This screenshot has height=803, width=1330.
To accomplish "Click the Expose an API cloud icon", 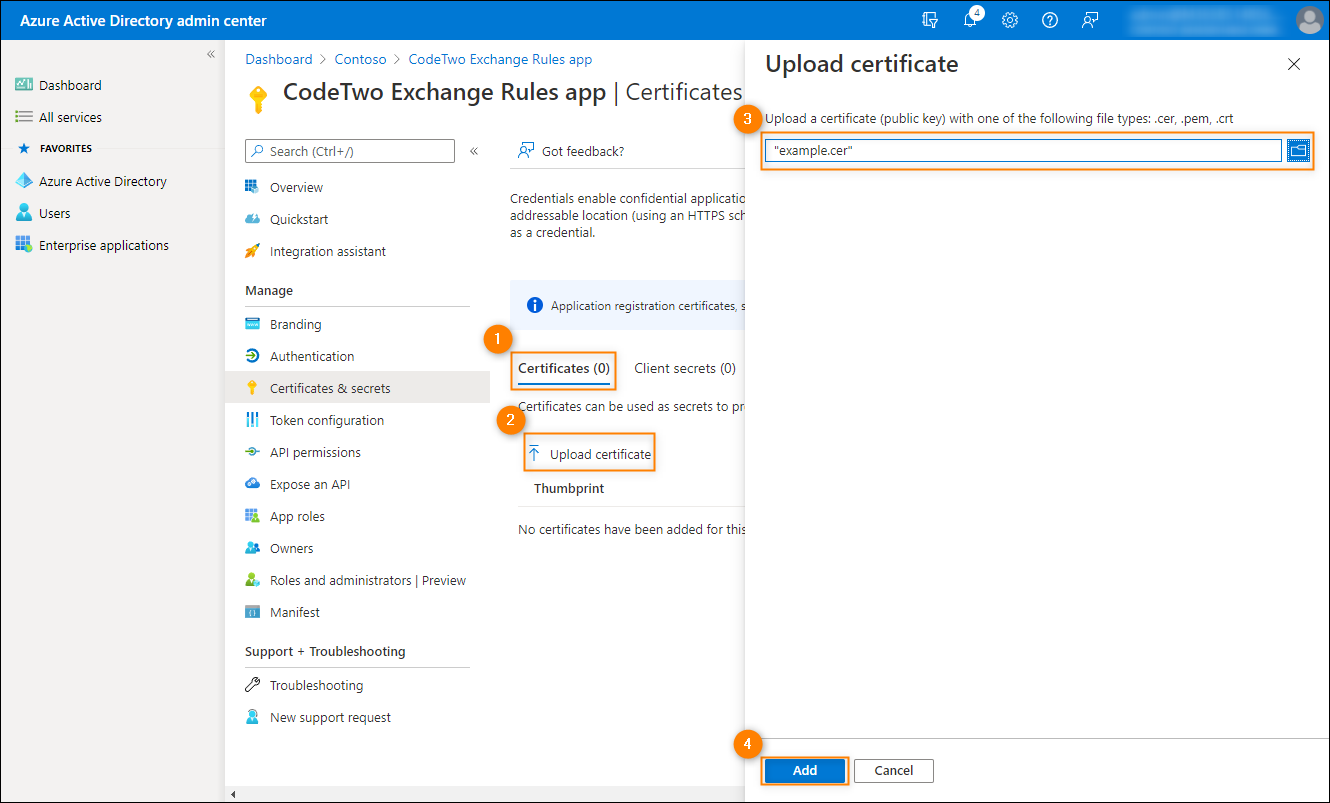I will pyautogui.click(x=252, y=484).
